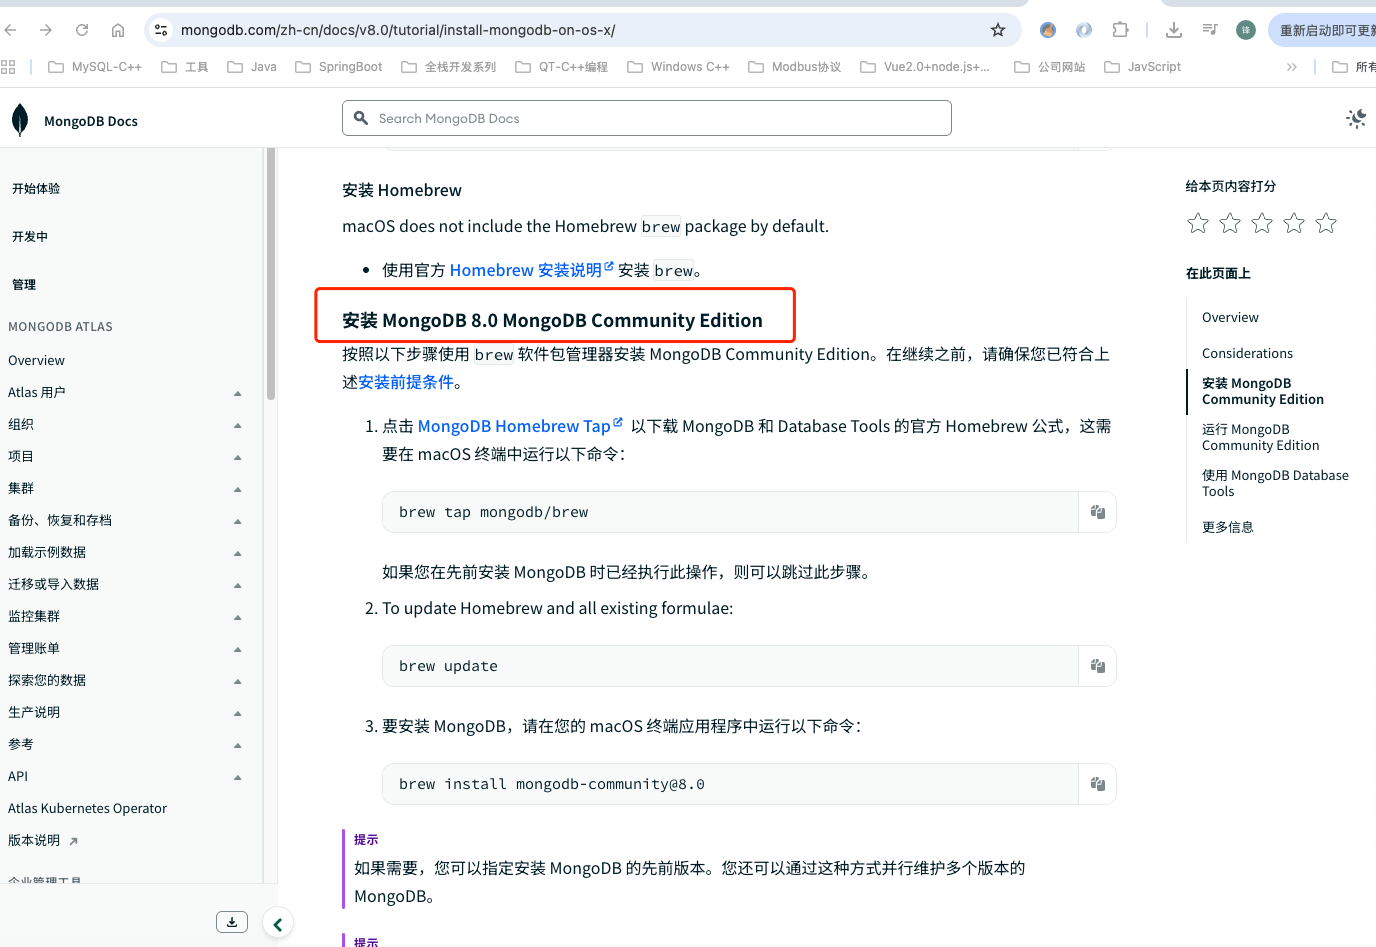Open the JavaScript bookmark folder

point(1142,67)
